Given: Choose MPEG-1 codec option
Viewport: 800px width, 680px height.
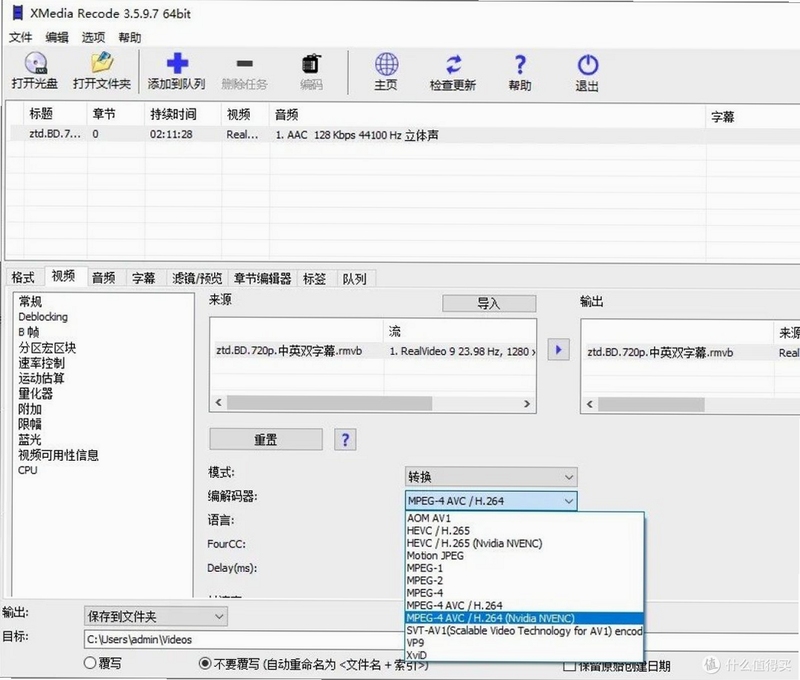Looking at the screenshot, I should [524, 568].
